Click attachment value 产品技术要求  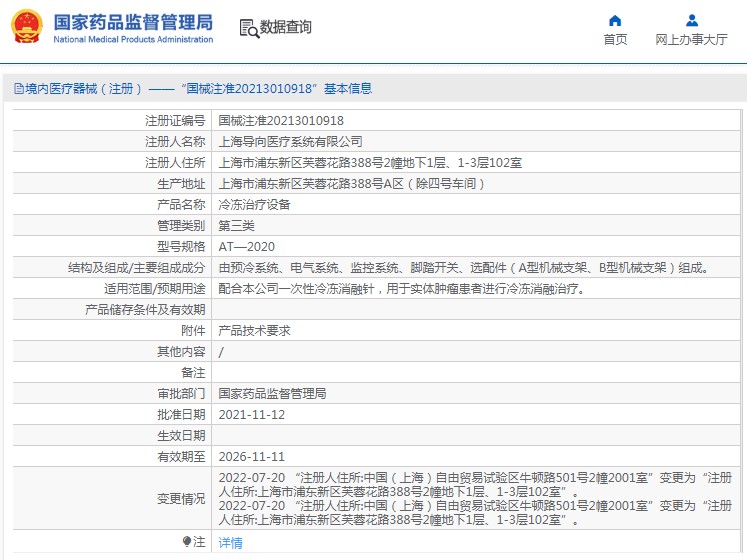[x=254, y=330]
